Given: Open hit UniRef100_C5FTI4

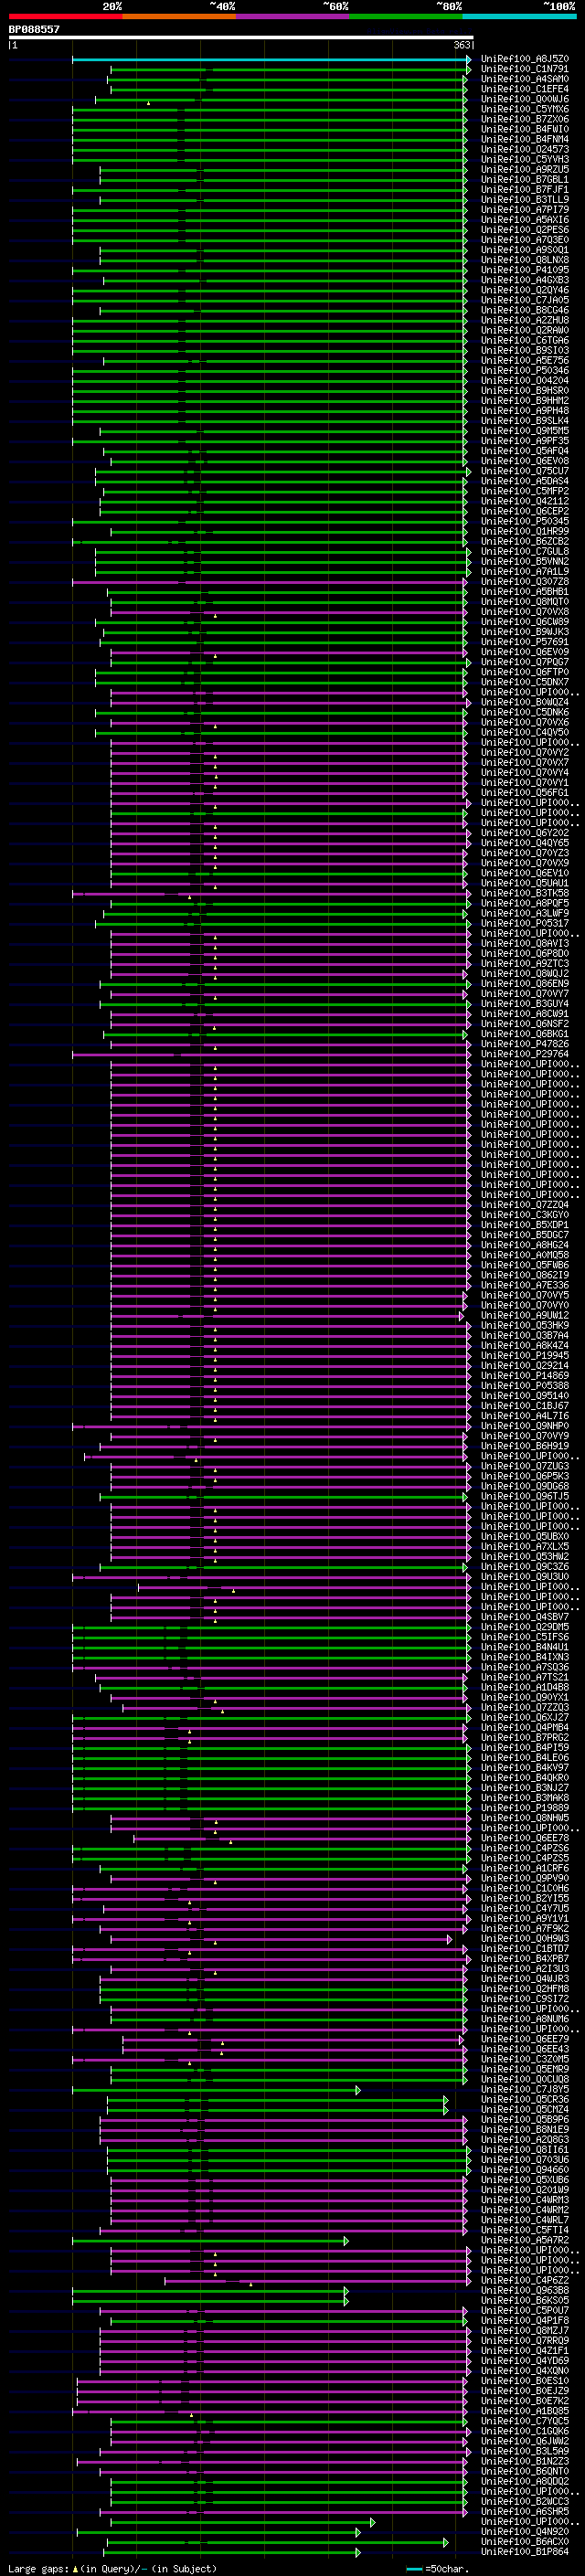Looking at the screenshot, I should [525, 2229].
